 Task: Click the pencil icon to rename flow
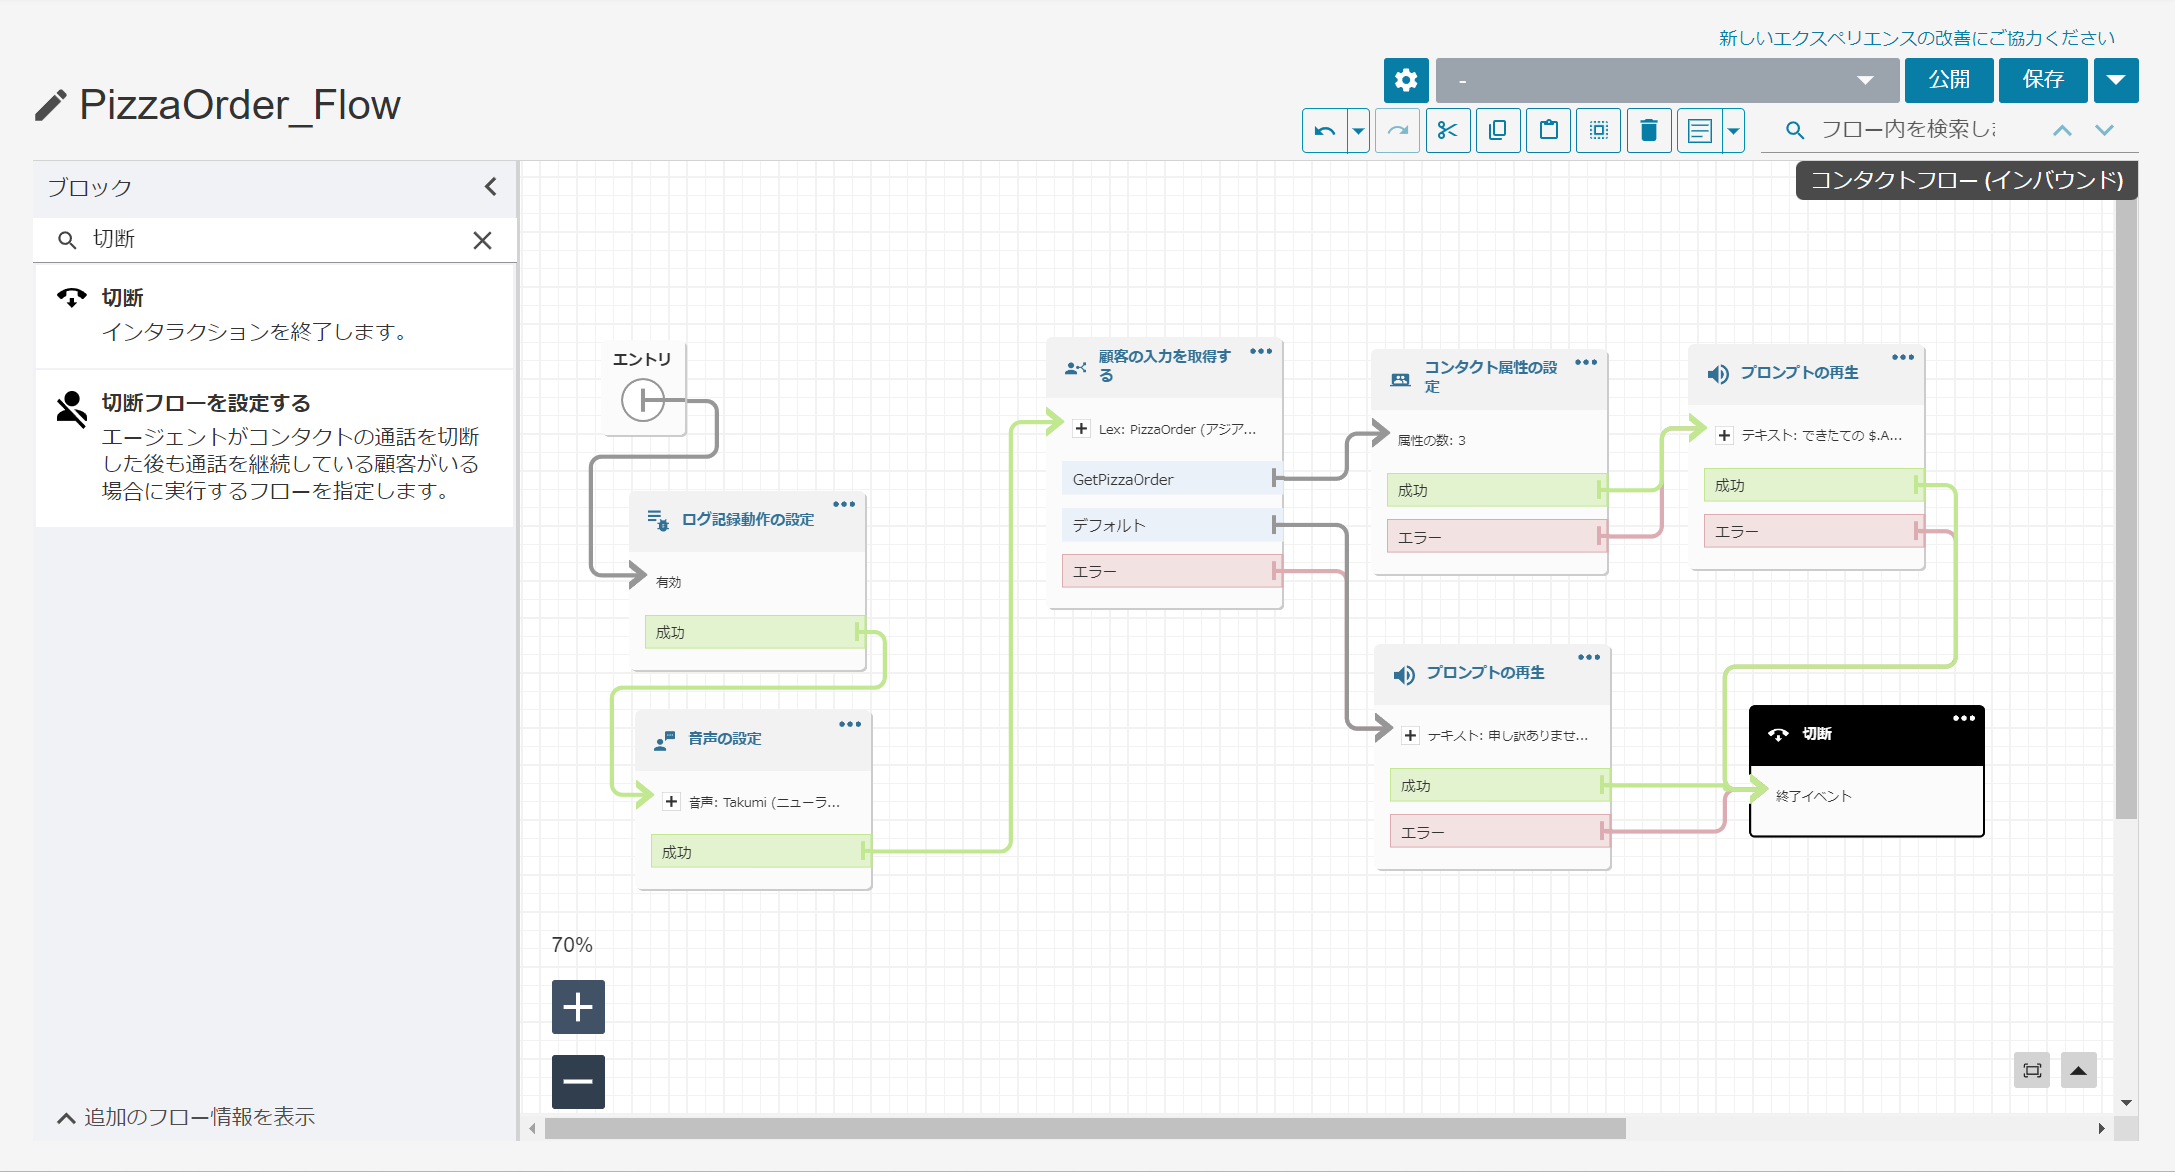pos(51,105)
